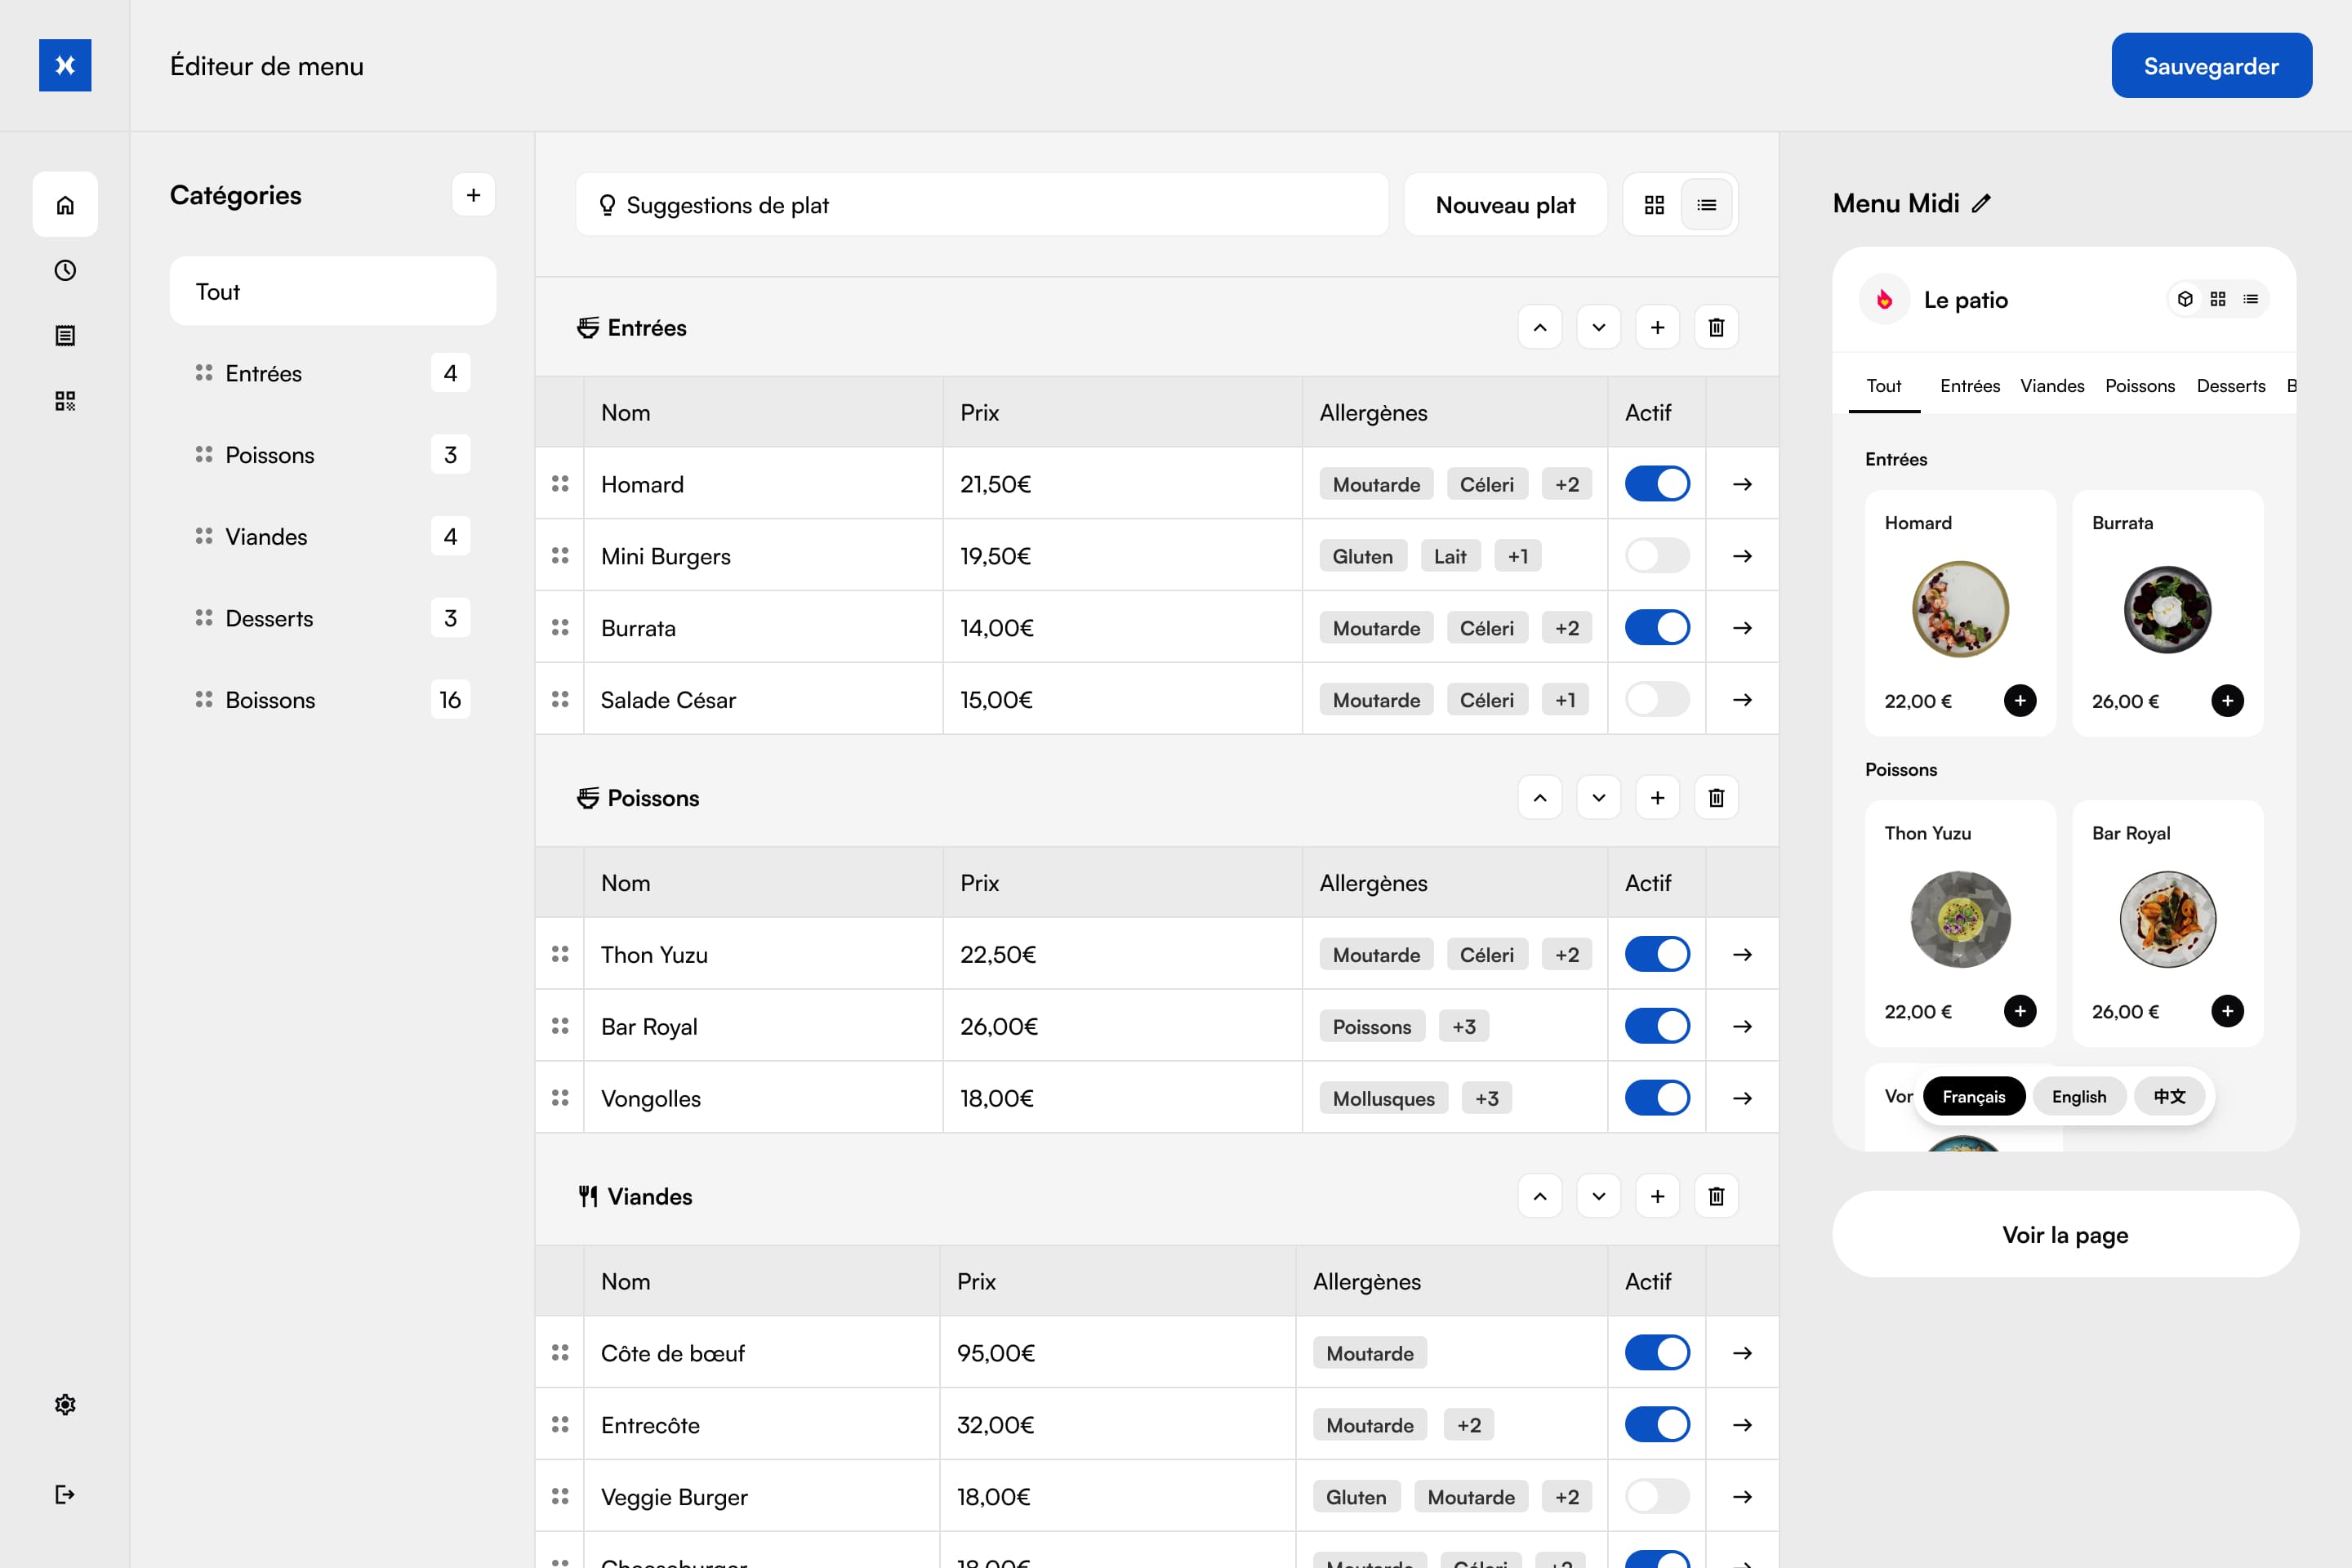Click the Nouveau plat button
The height and width of the screenshot is (1568, 2352).
coord(1505,205)
